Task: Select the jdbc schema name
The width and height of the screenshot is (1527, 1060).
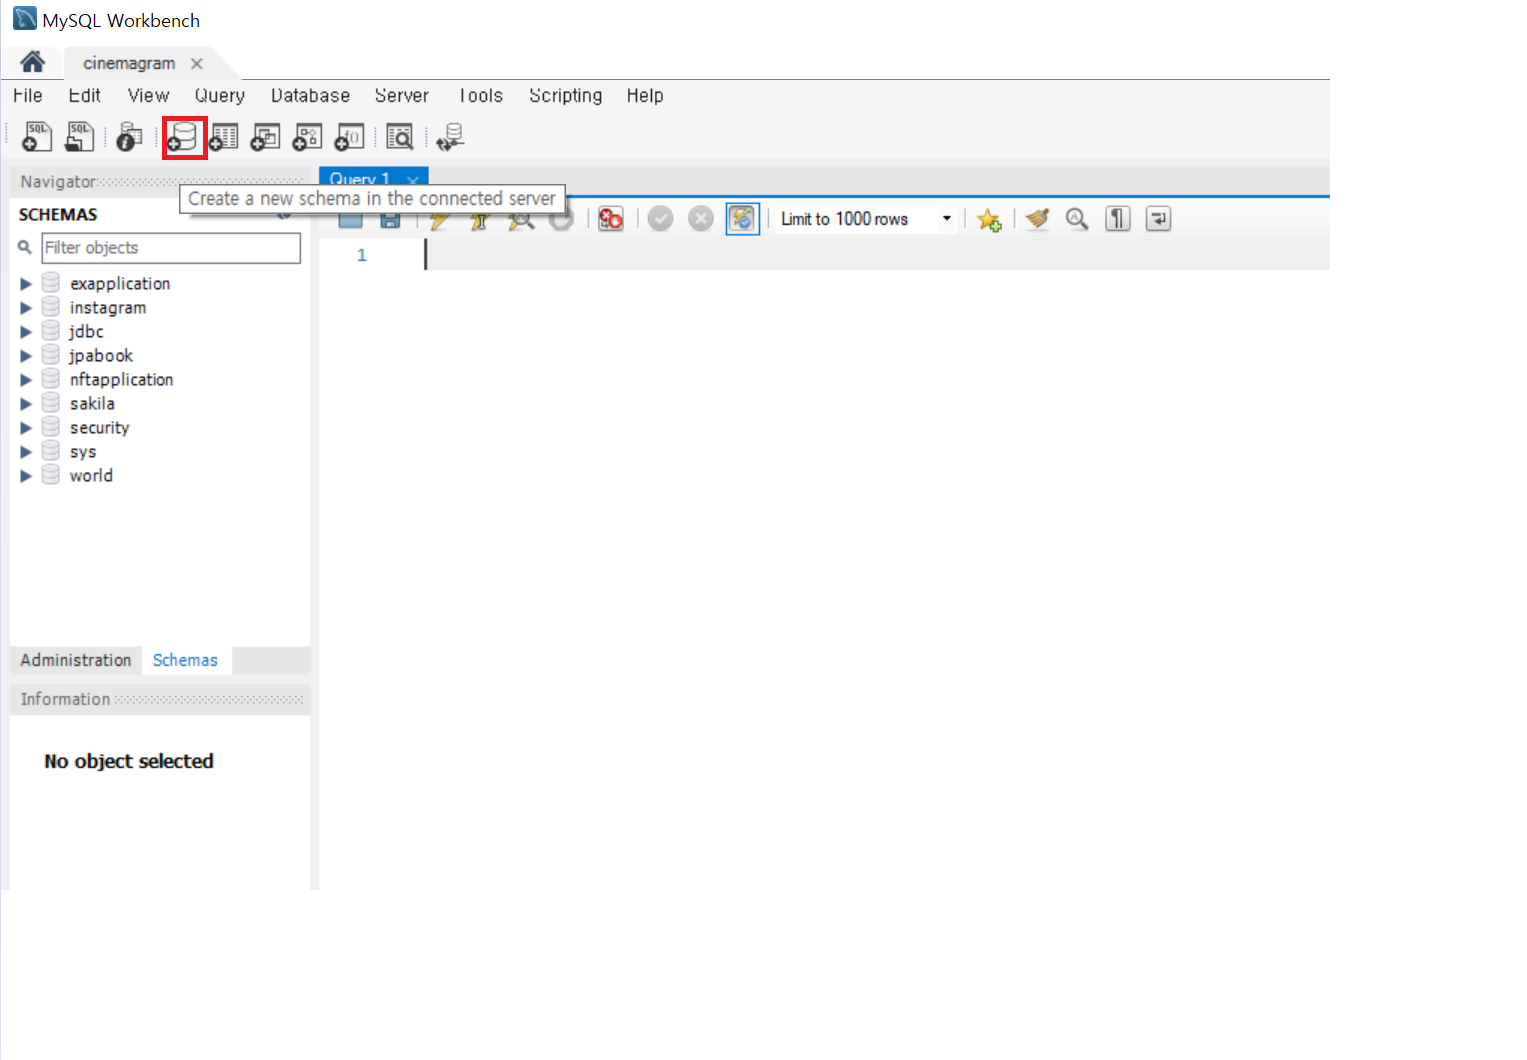Action: click(87, 332)
